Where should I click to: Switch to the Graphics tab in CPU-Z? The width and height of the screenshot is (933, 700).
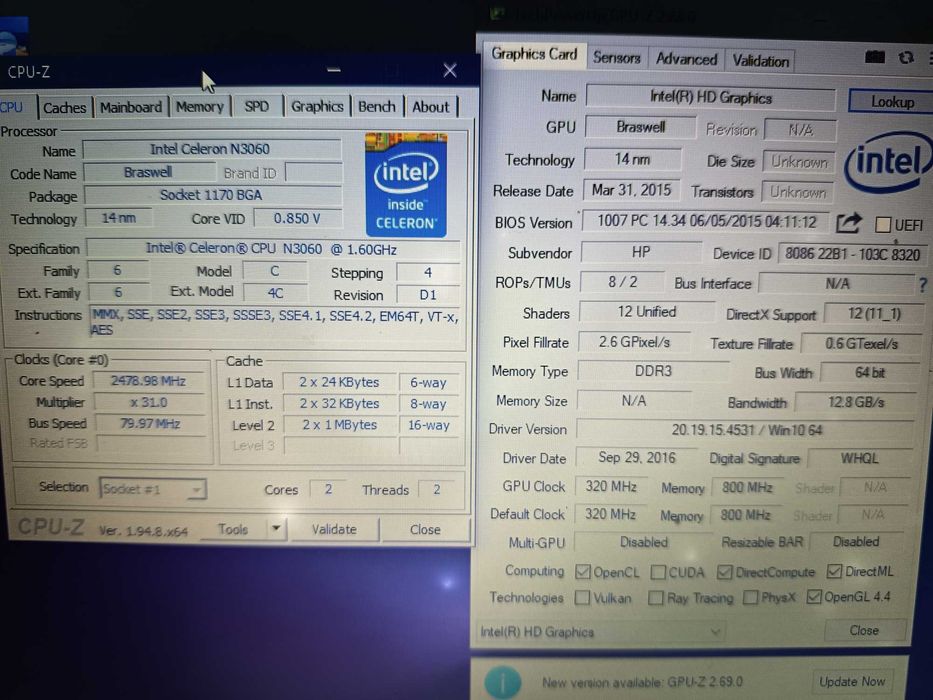tap(317, 107)
